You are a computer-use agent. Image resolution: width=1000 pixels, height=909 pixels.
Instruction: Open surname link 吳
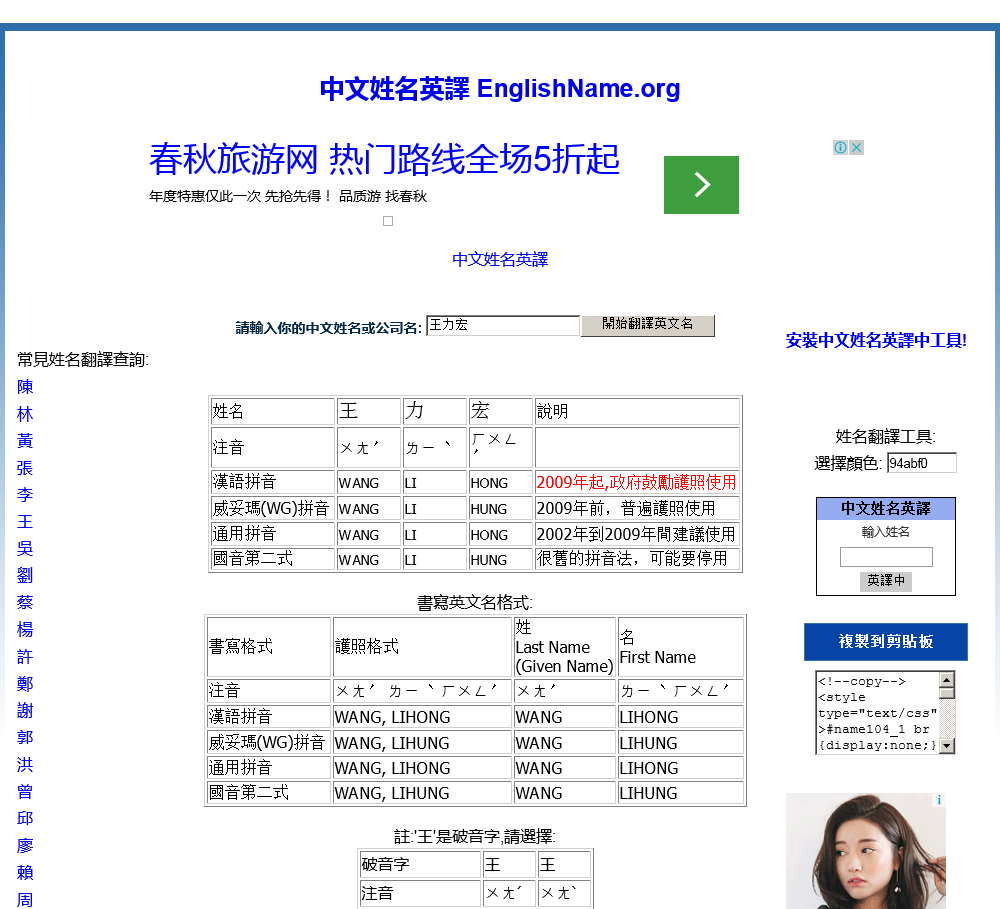25,548
